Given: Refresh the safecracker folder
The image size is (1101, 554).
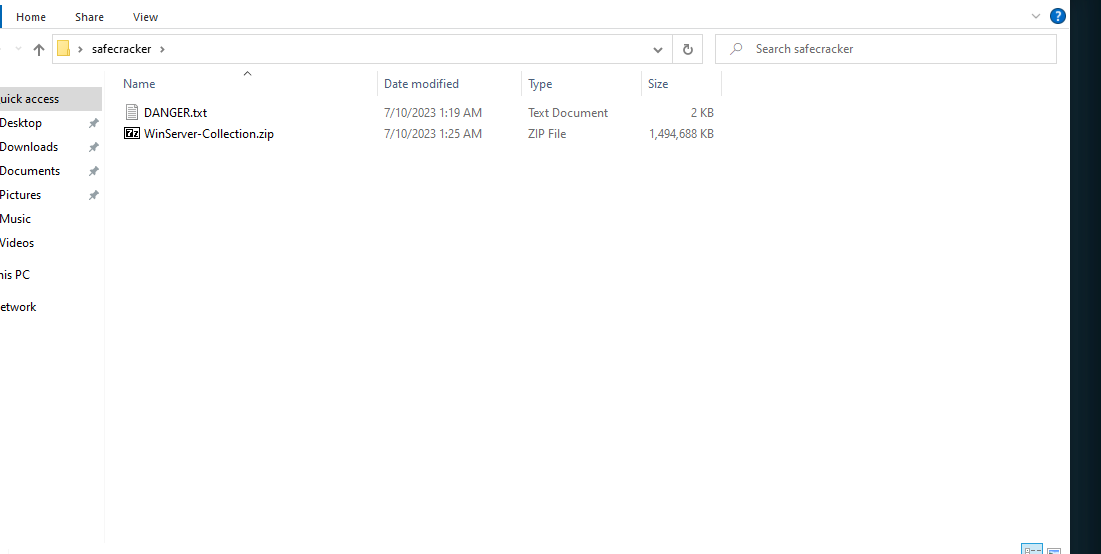Looking at the screenshot, I should coord(687,49).
